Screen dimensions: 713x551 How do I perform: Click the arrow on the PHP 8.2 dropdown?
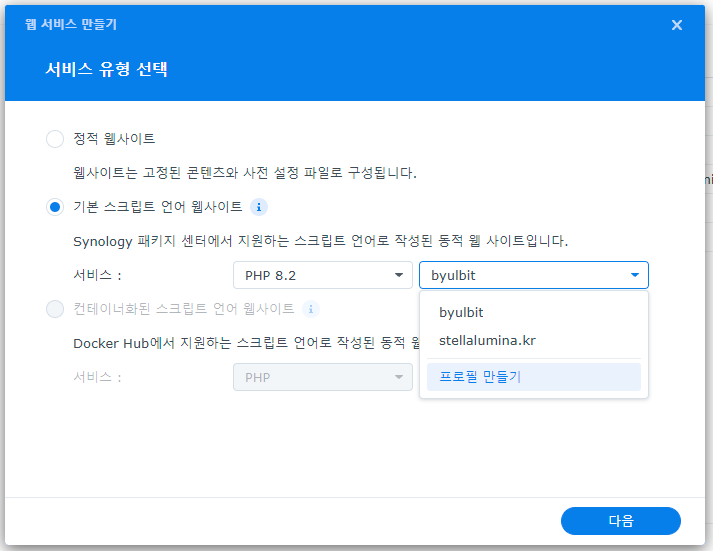click(x=399, y=275)
